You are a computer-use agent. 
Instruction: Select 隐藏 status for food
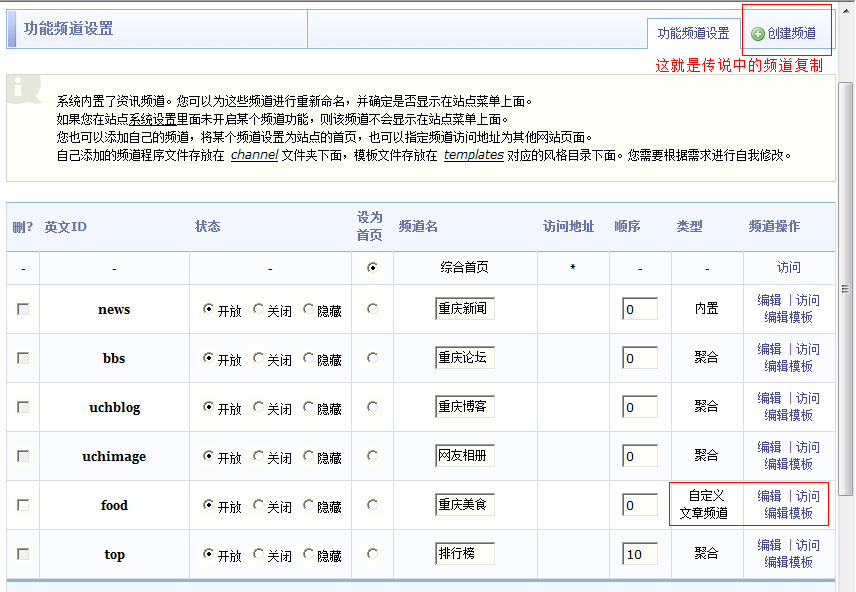coord(308,505)
